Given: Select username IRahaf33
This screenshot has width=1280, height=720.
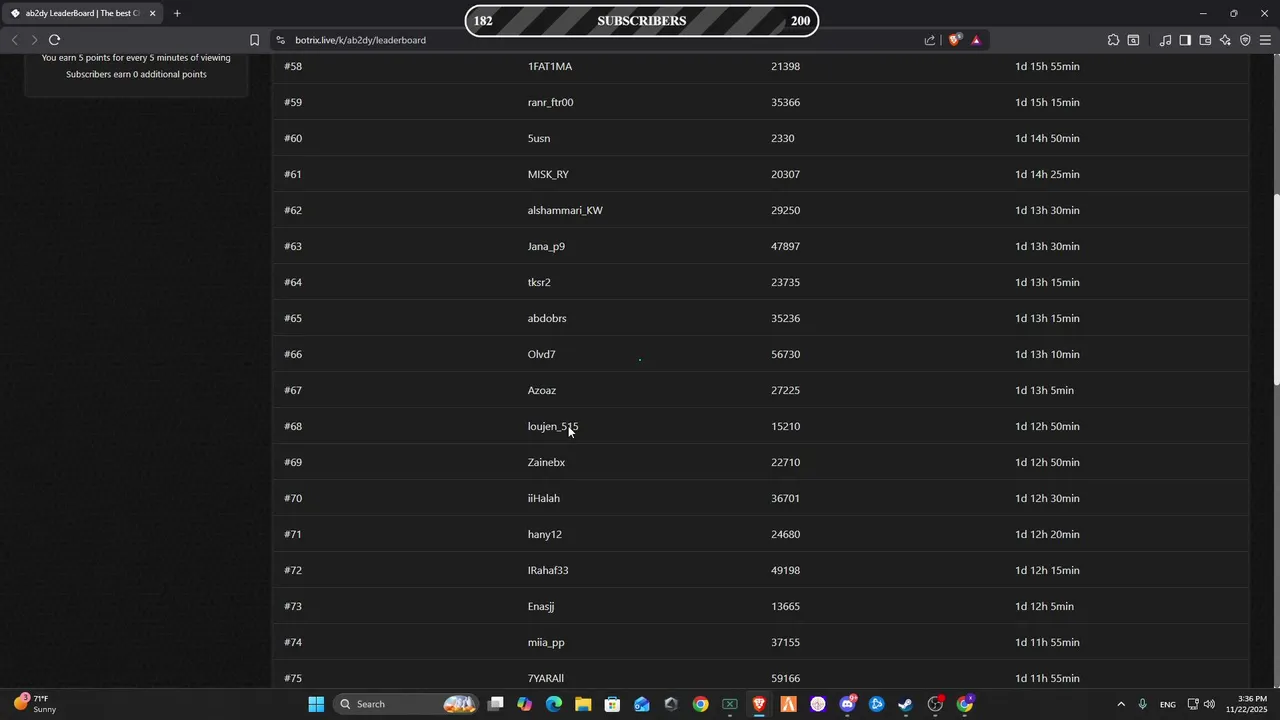Looking at the screenshot, I should [x=548, y=570].
